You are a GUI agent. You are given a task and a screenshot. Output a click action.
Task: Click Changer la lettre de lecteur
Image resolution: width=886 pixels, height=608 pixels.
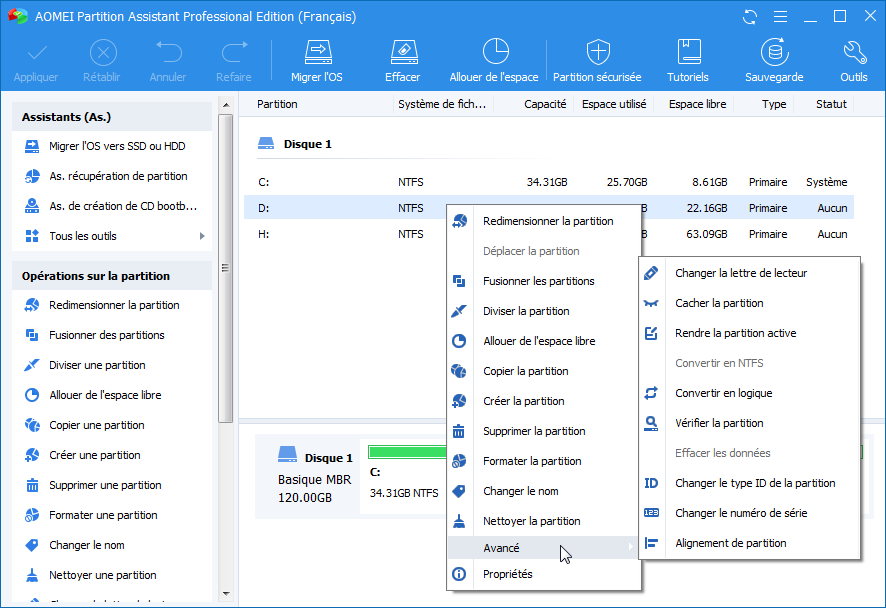tap(741, 273)
